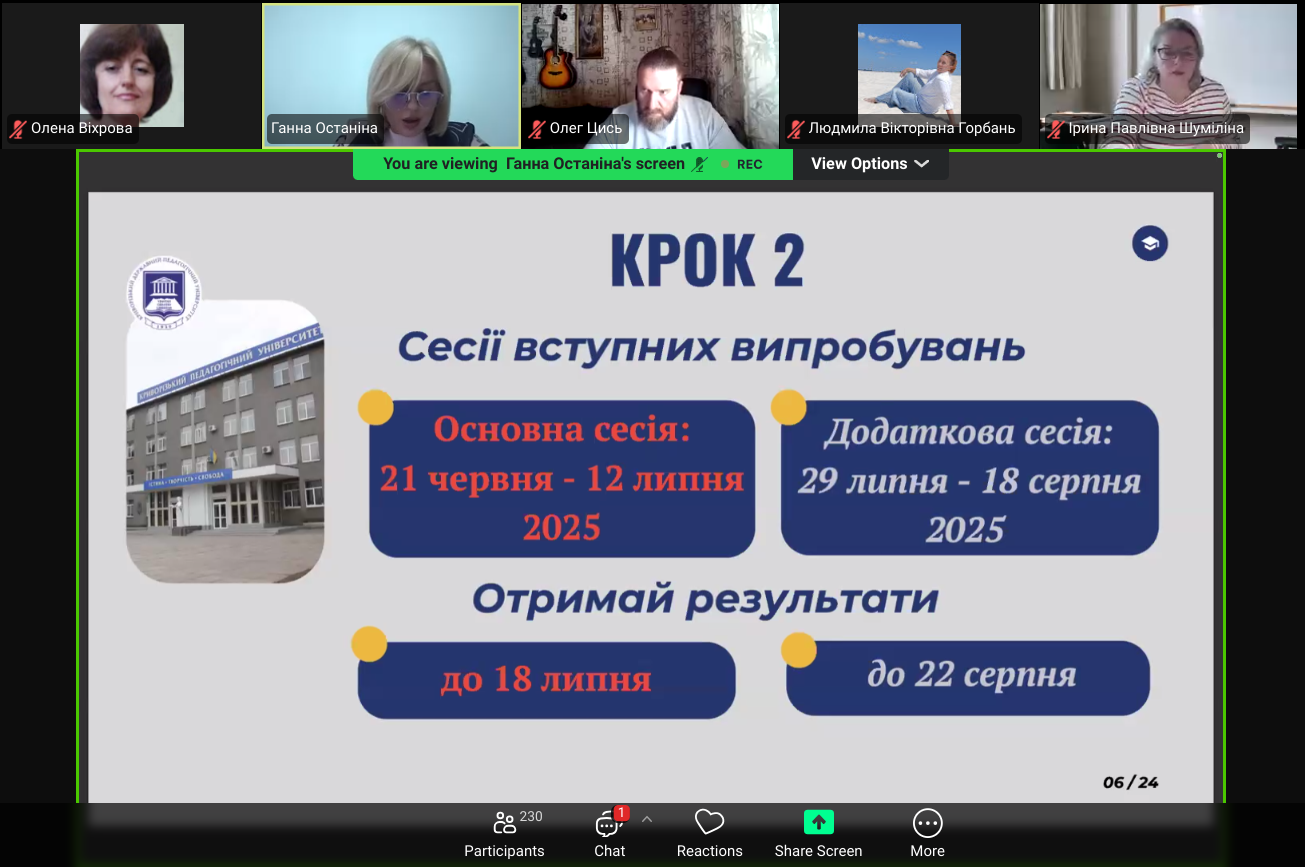Expand the chevron arrow next to Chat

647,819
